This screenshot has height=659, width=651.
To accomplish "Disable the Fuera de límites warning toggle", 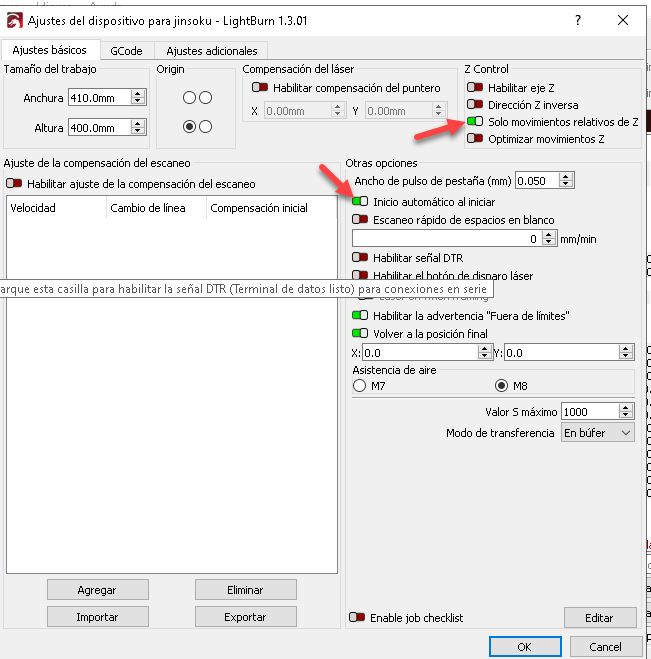I will click(360, 315).
